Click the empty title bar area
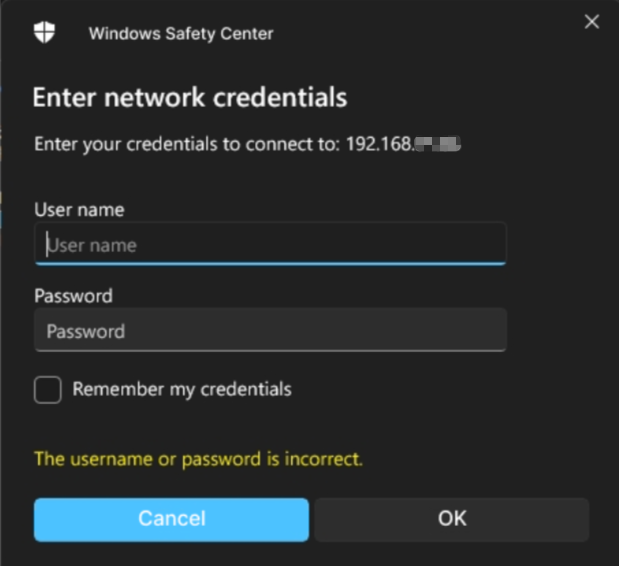The image size is (619, 566). [x=420, y=33]
